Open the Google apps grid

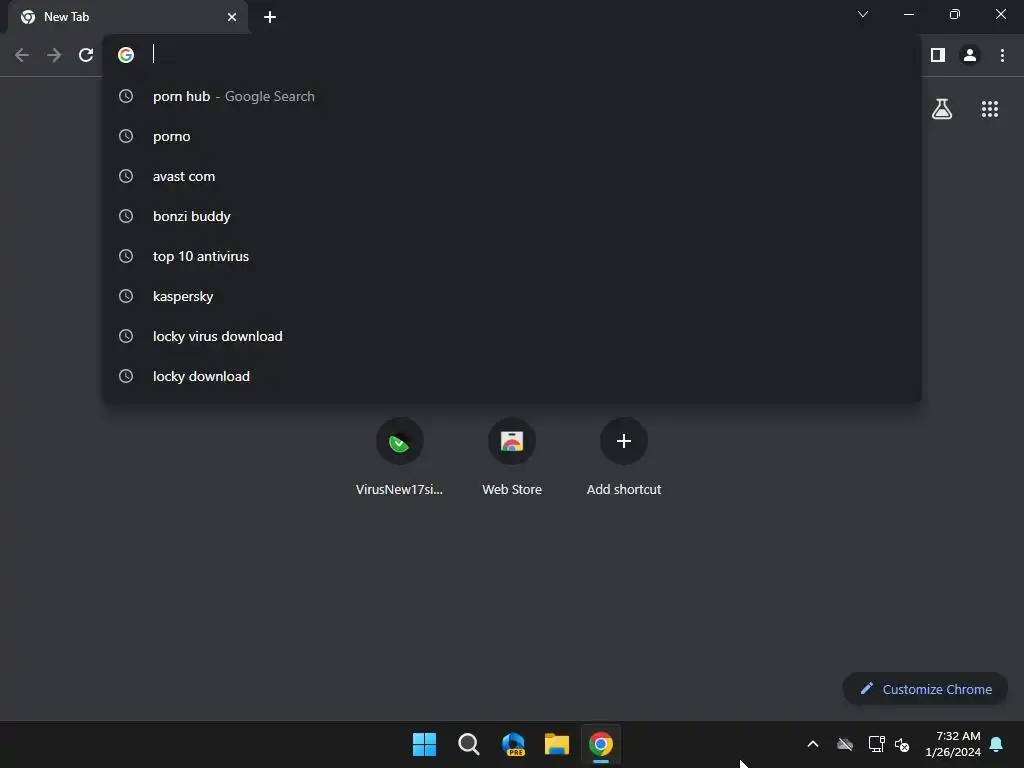pos(990,109)
